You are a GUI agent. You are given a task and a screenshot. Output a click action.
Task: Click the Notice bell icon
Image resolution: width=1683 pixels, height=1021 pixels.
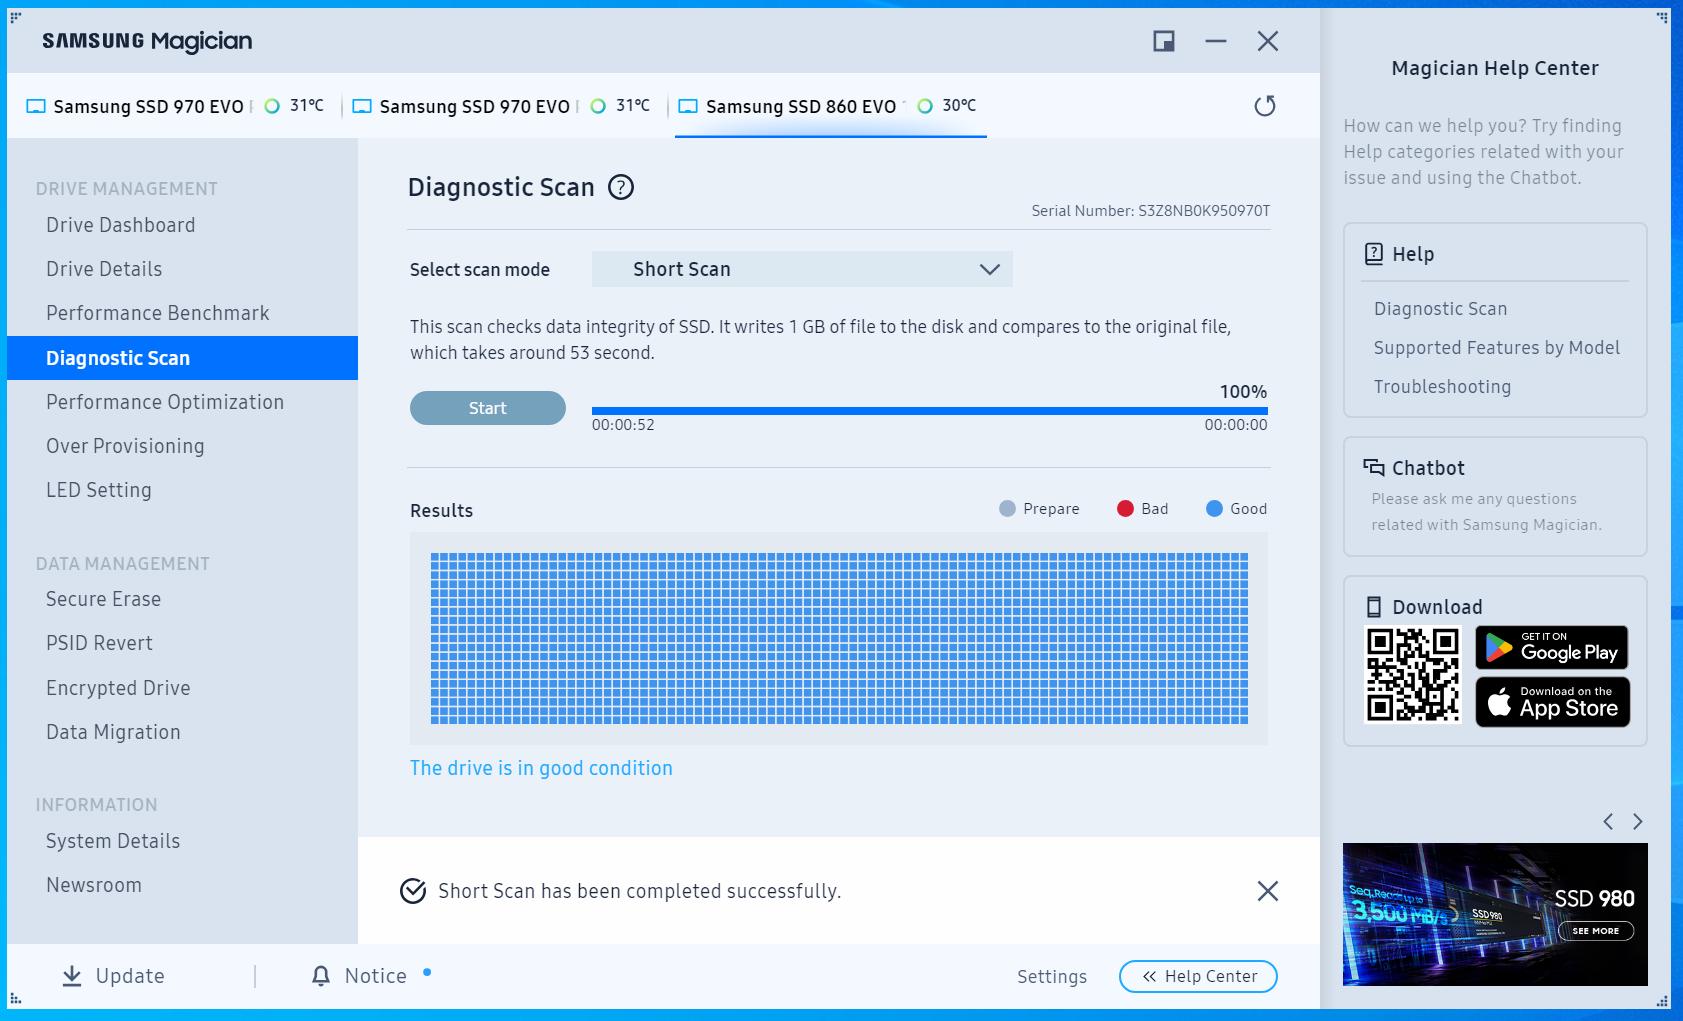pos(320,976)
